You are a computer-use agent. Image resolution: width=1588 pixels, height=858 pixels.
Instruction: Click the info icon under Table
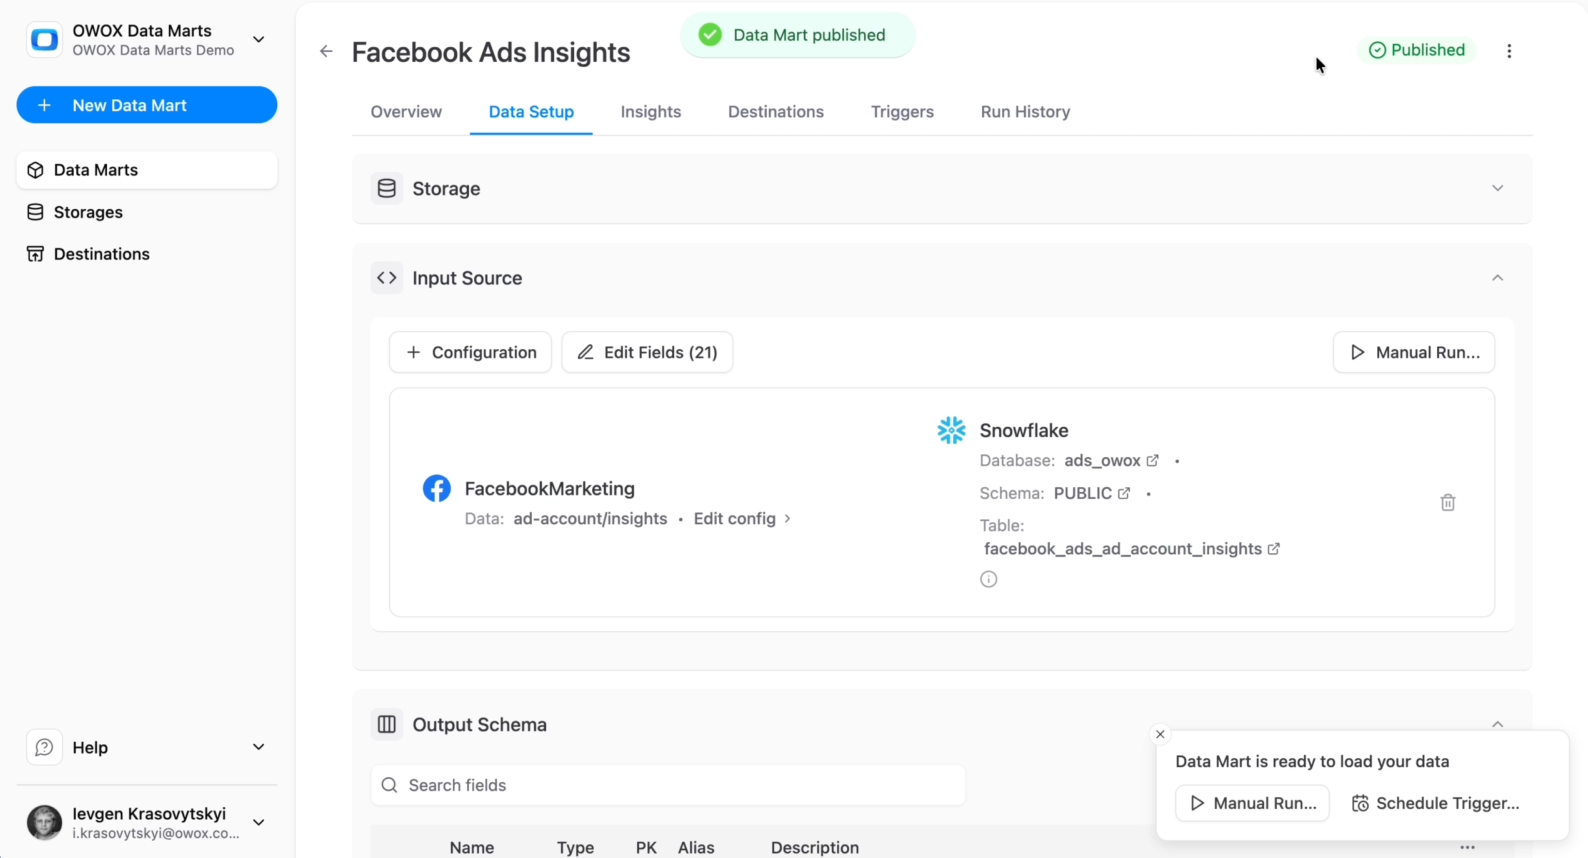989,579
